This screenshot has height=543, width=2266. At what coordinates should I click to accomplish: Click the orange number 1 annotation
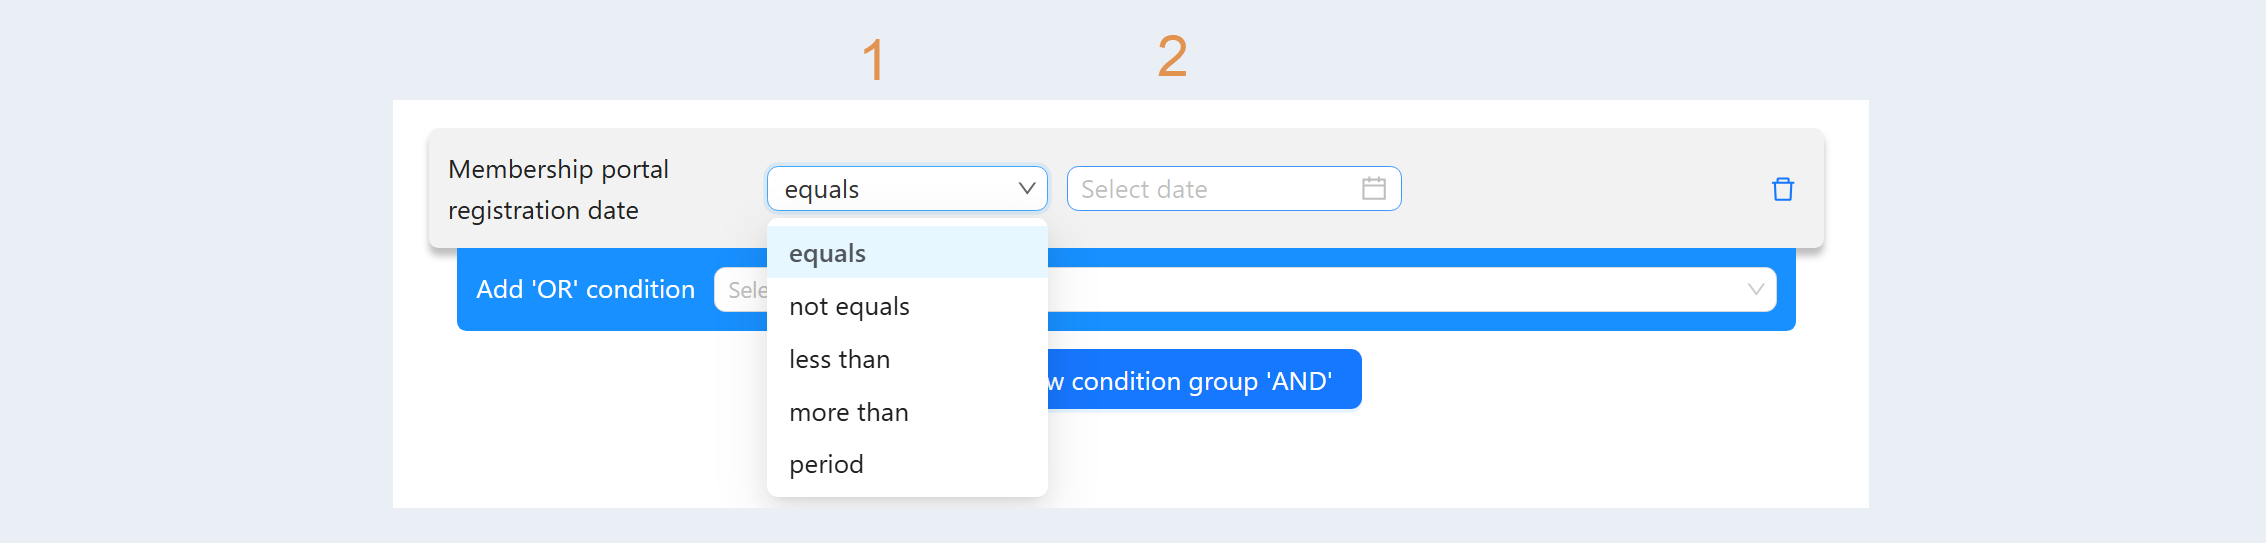click(873, 59)
